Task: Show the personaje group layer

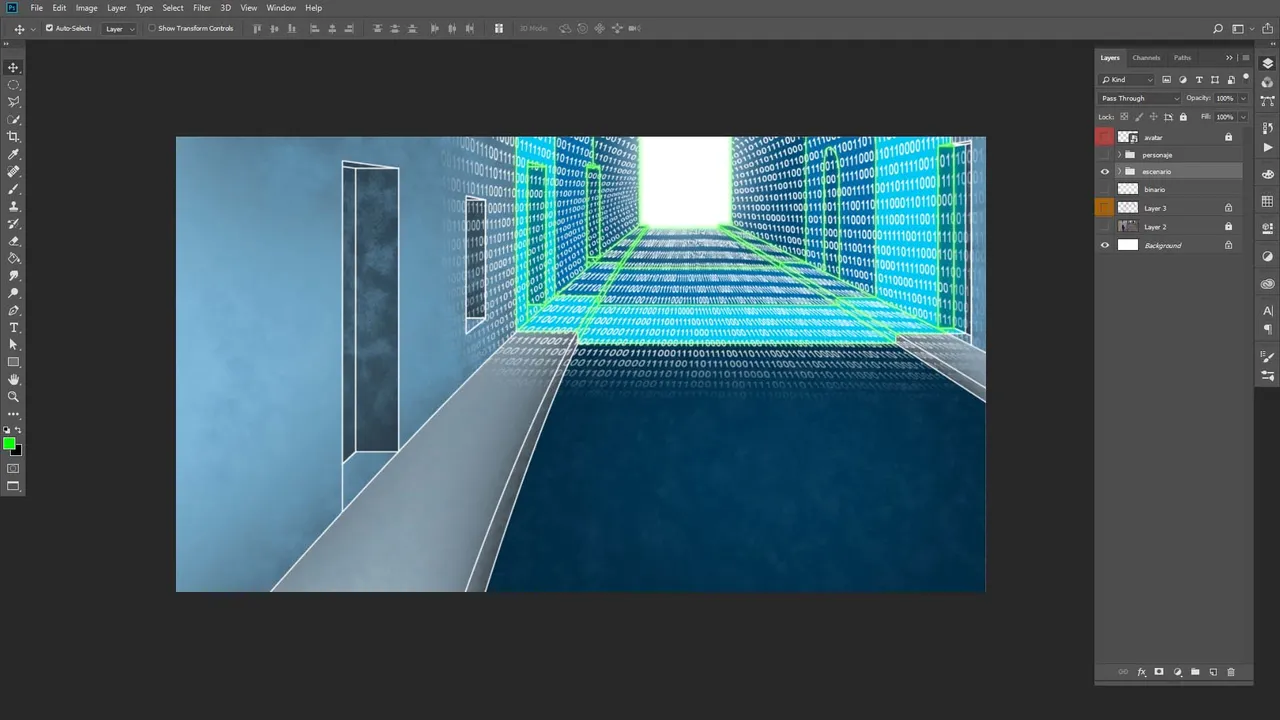Action: coord(1105,155)
